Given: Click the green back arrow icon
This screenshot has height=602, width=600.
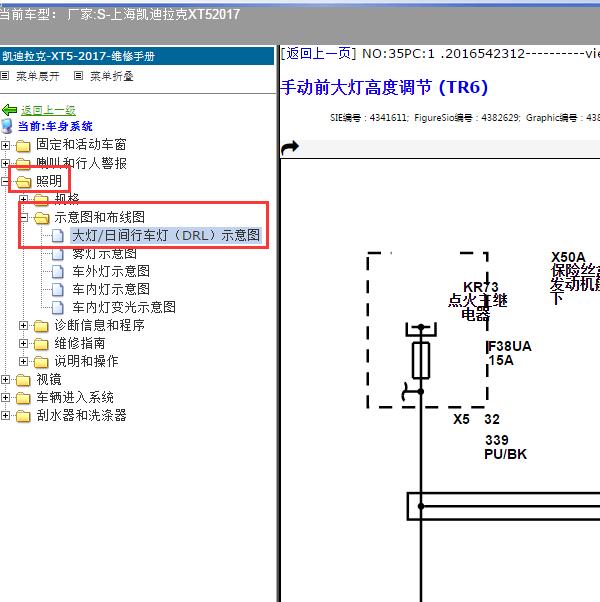Looking at the screenshot, I should point(9,110).
